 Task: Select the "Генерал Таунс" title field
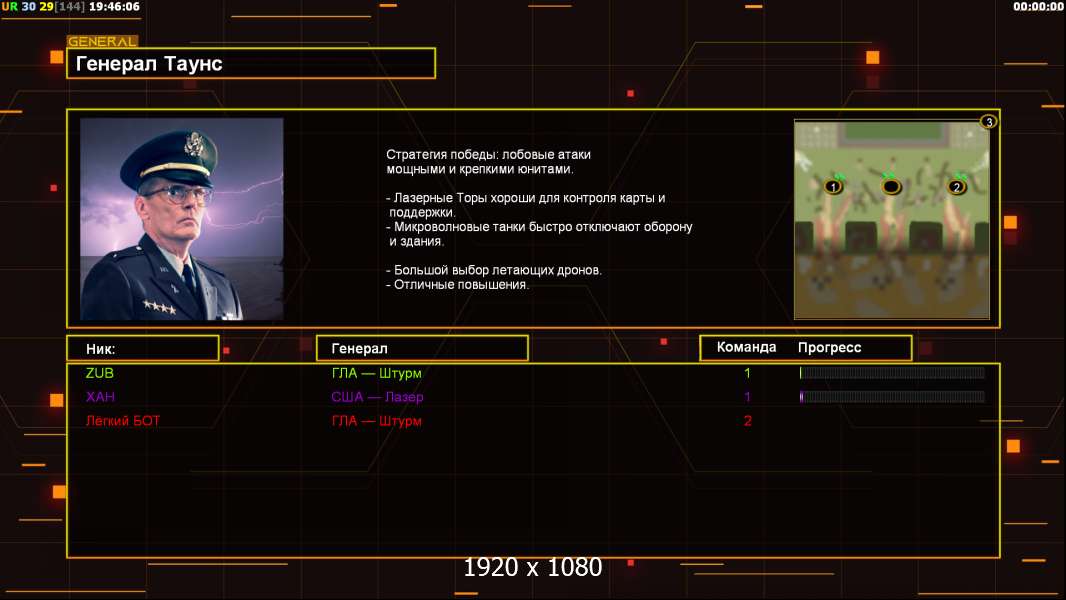(x=251, y=63)
